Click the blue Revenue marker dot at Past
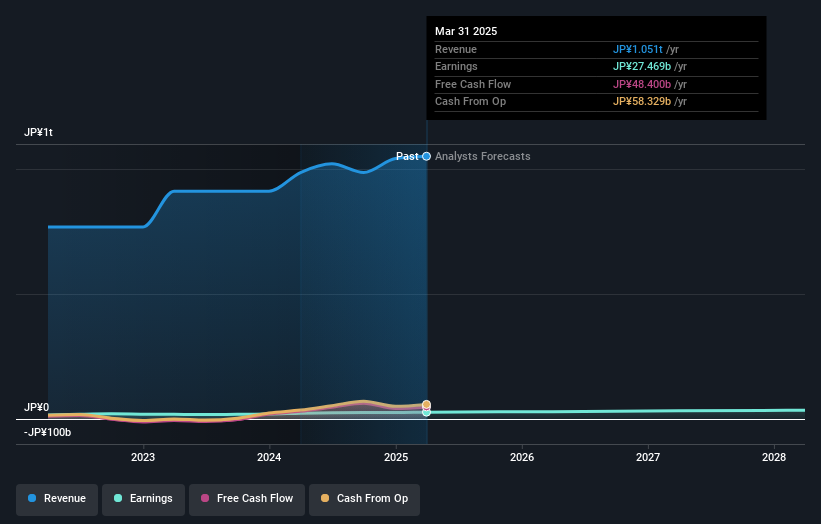 tap(427, 156)
